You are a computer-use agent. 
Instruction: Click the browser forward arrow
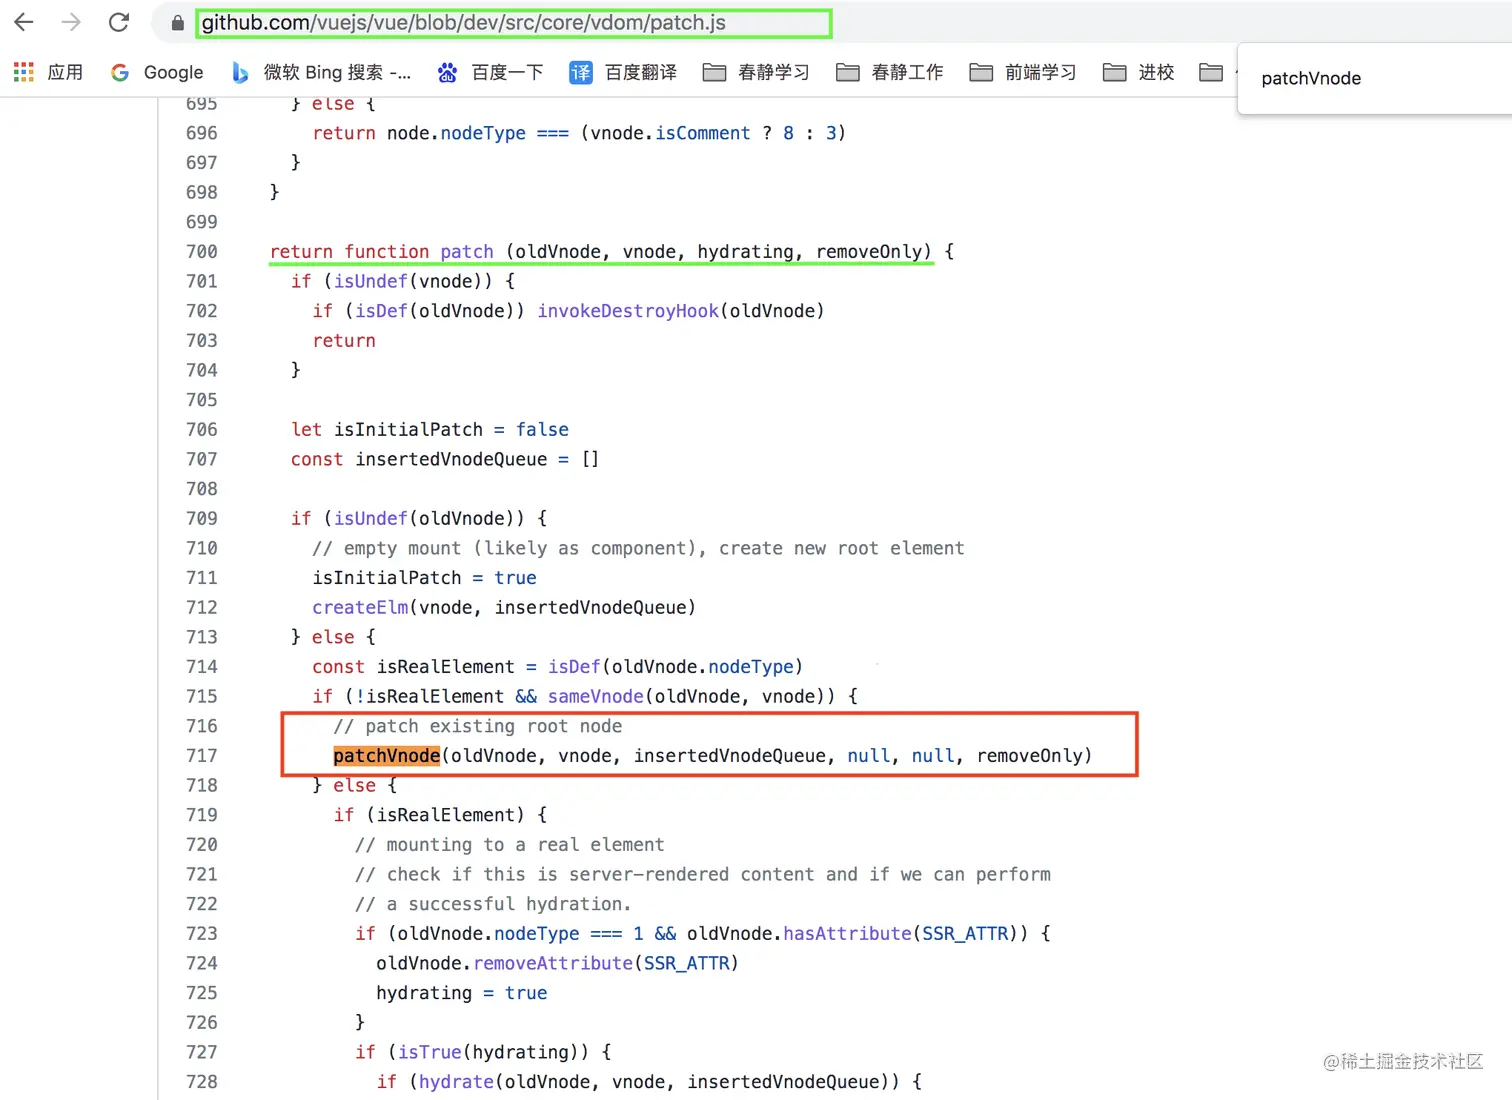71,22
